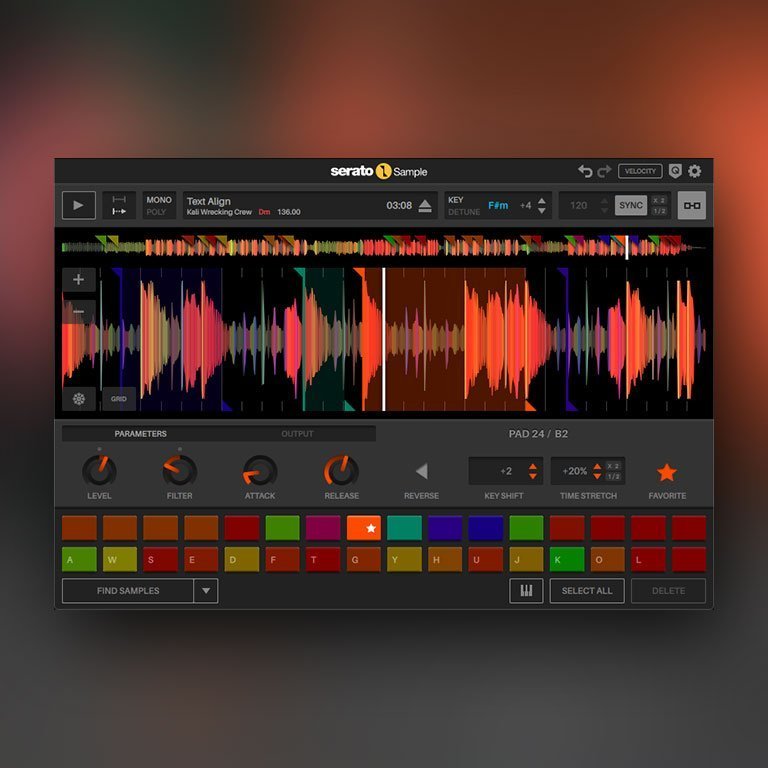The height and width of the screenshot is (768, 768).
Task: Select the DETUNE mode
Action: (464, 212)
